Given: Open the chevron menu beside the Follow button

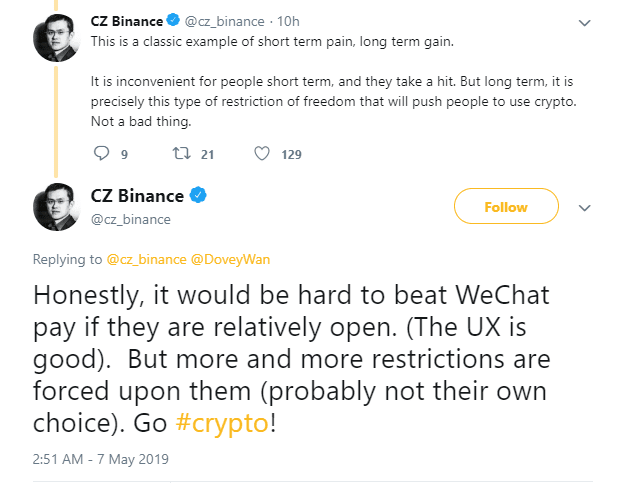Looking at the screenshot, I should point(586,207).
